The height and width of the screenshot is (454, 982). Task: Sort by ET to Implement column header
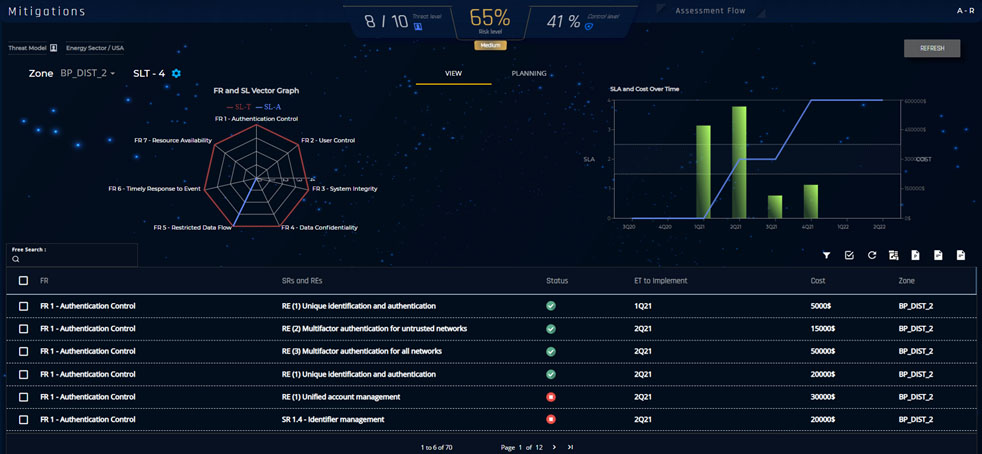coord(660,281)
